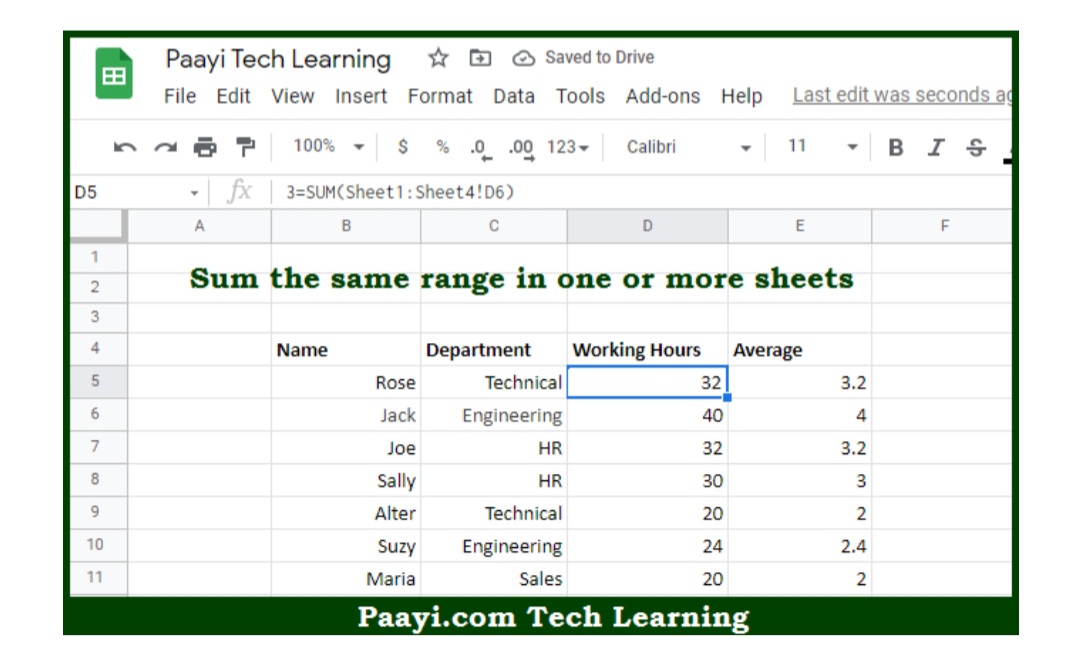This screenshot has width=1080, height=670.
Task: Open the Google Sheets home icon
Action: pos(114,73)
